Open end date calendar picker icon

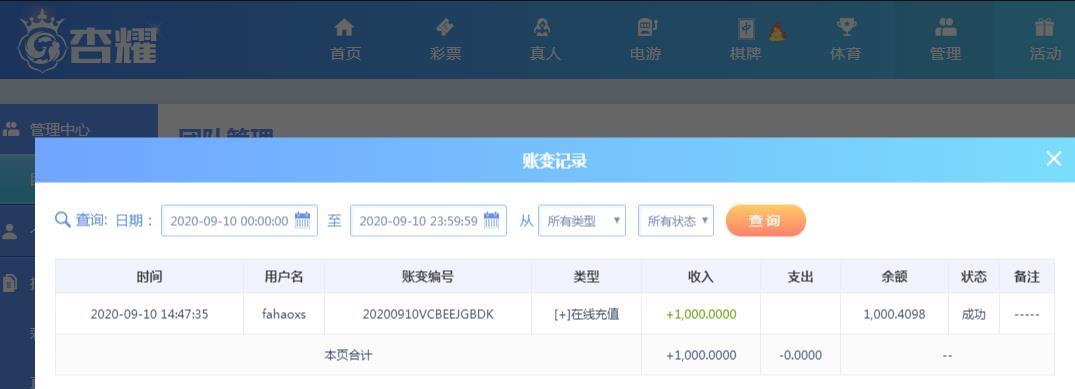pos(492,220)
